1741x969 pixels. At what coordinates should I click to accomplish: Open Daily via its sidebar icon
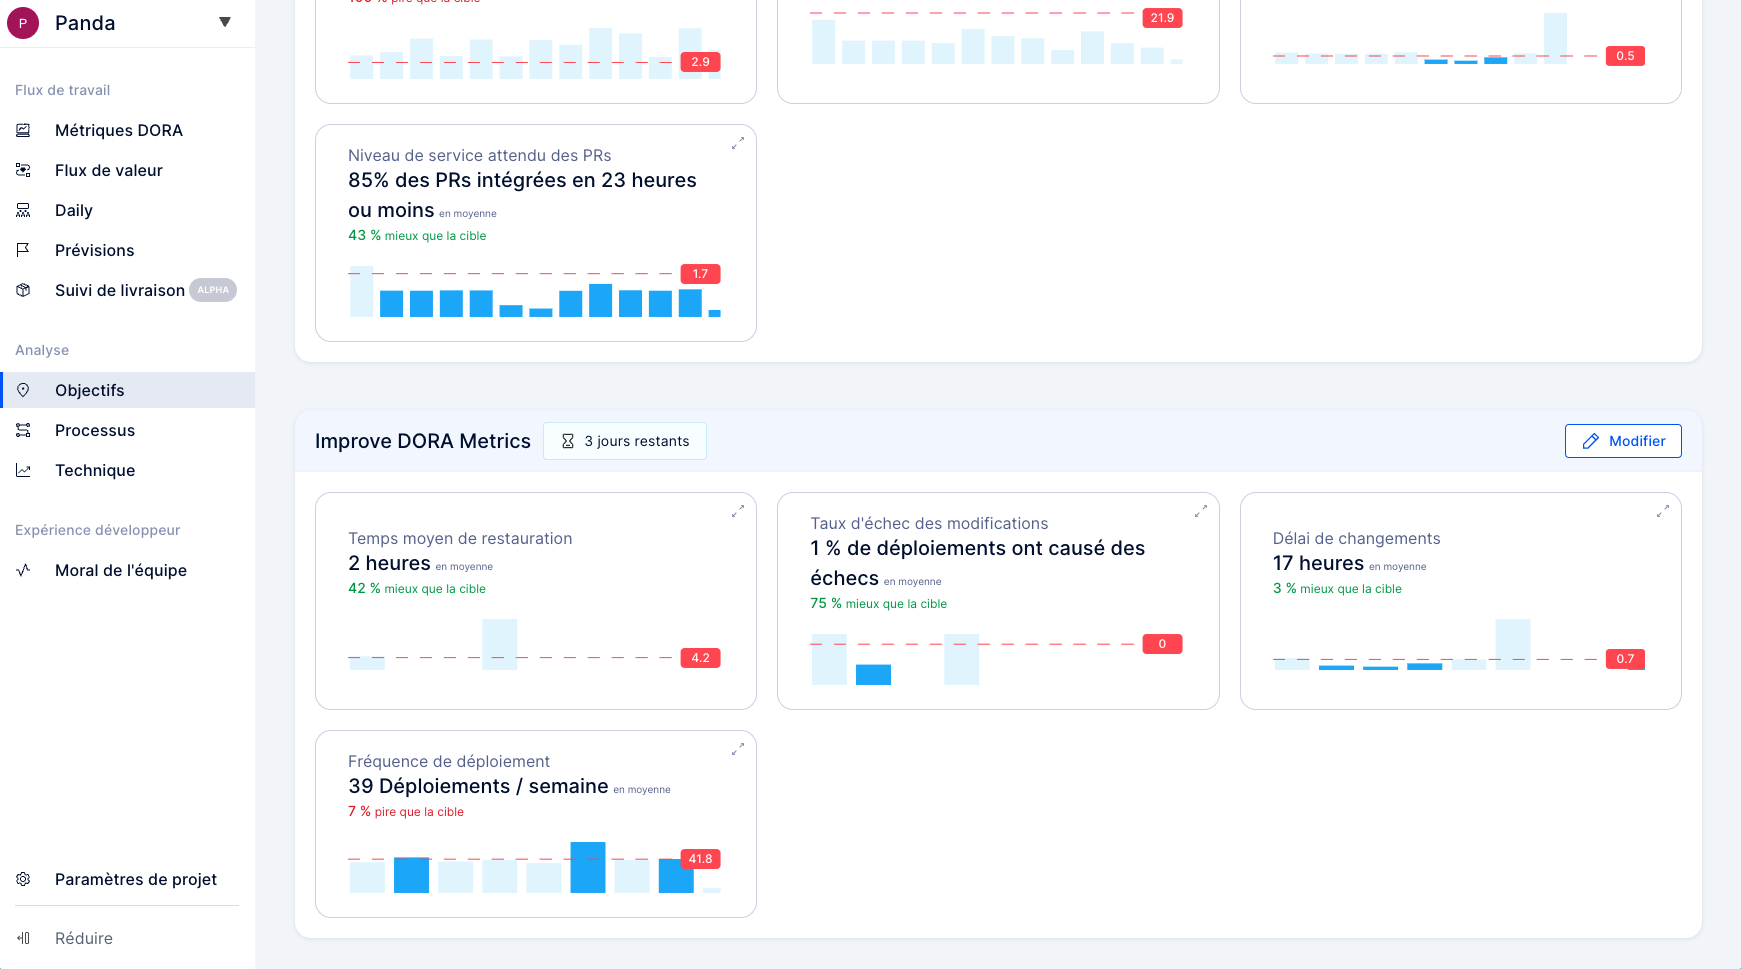(x=24, y=210)
